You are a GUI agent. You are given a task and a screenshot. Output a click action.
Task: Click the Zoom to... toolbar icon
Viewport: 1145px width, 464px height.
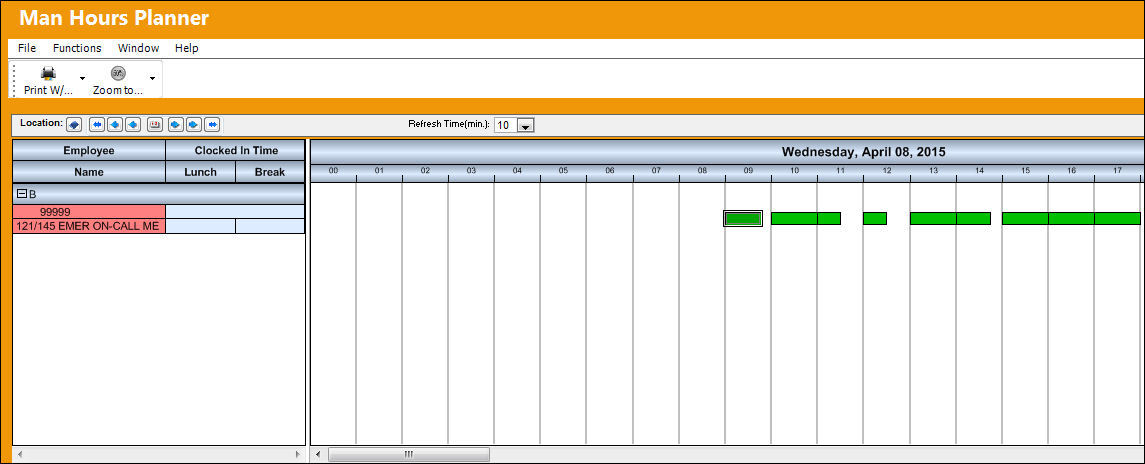118,73
